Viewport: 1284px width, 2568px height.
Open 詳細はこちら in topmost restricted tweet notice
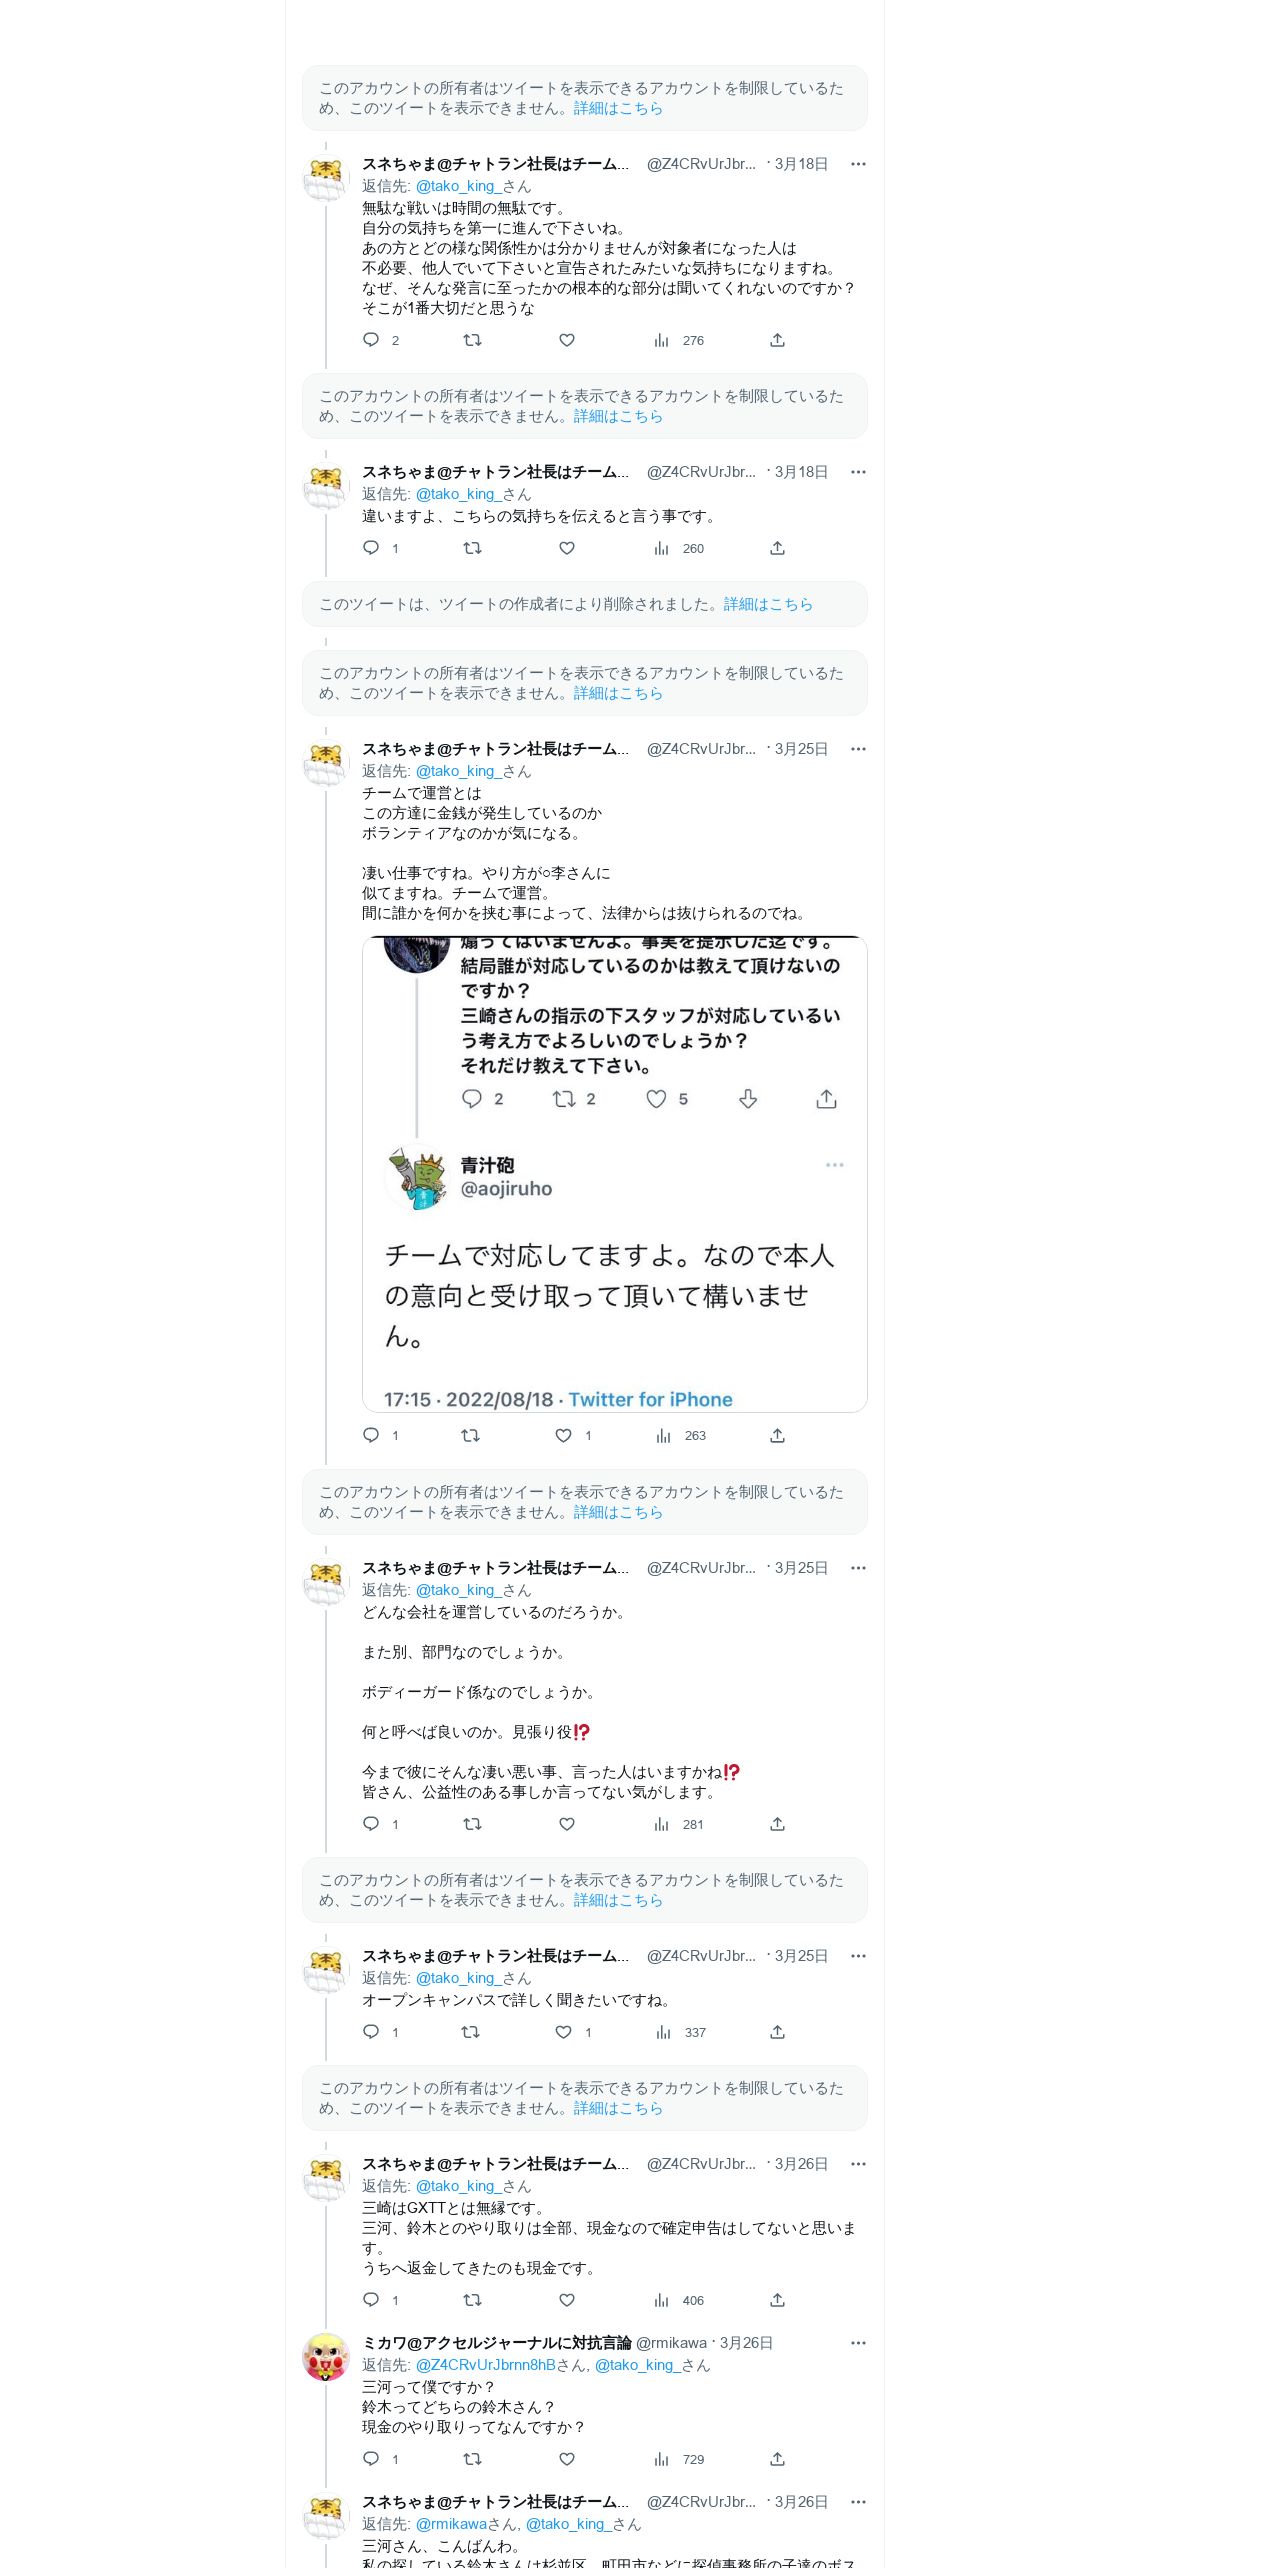(618, 108)
